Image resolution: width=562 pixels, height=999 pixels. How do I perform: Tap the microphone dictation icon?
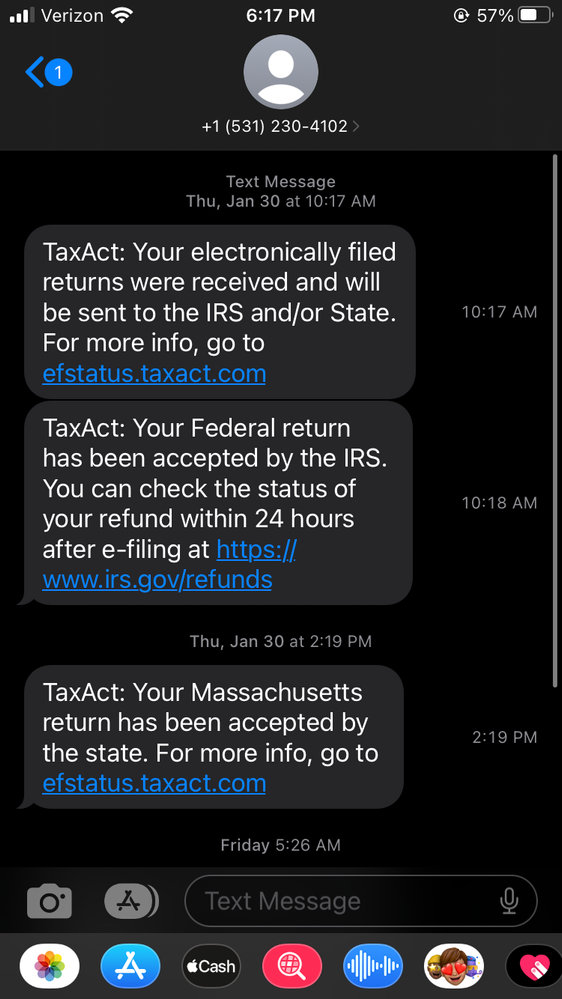[508, 901]
